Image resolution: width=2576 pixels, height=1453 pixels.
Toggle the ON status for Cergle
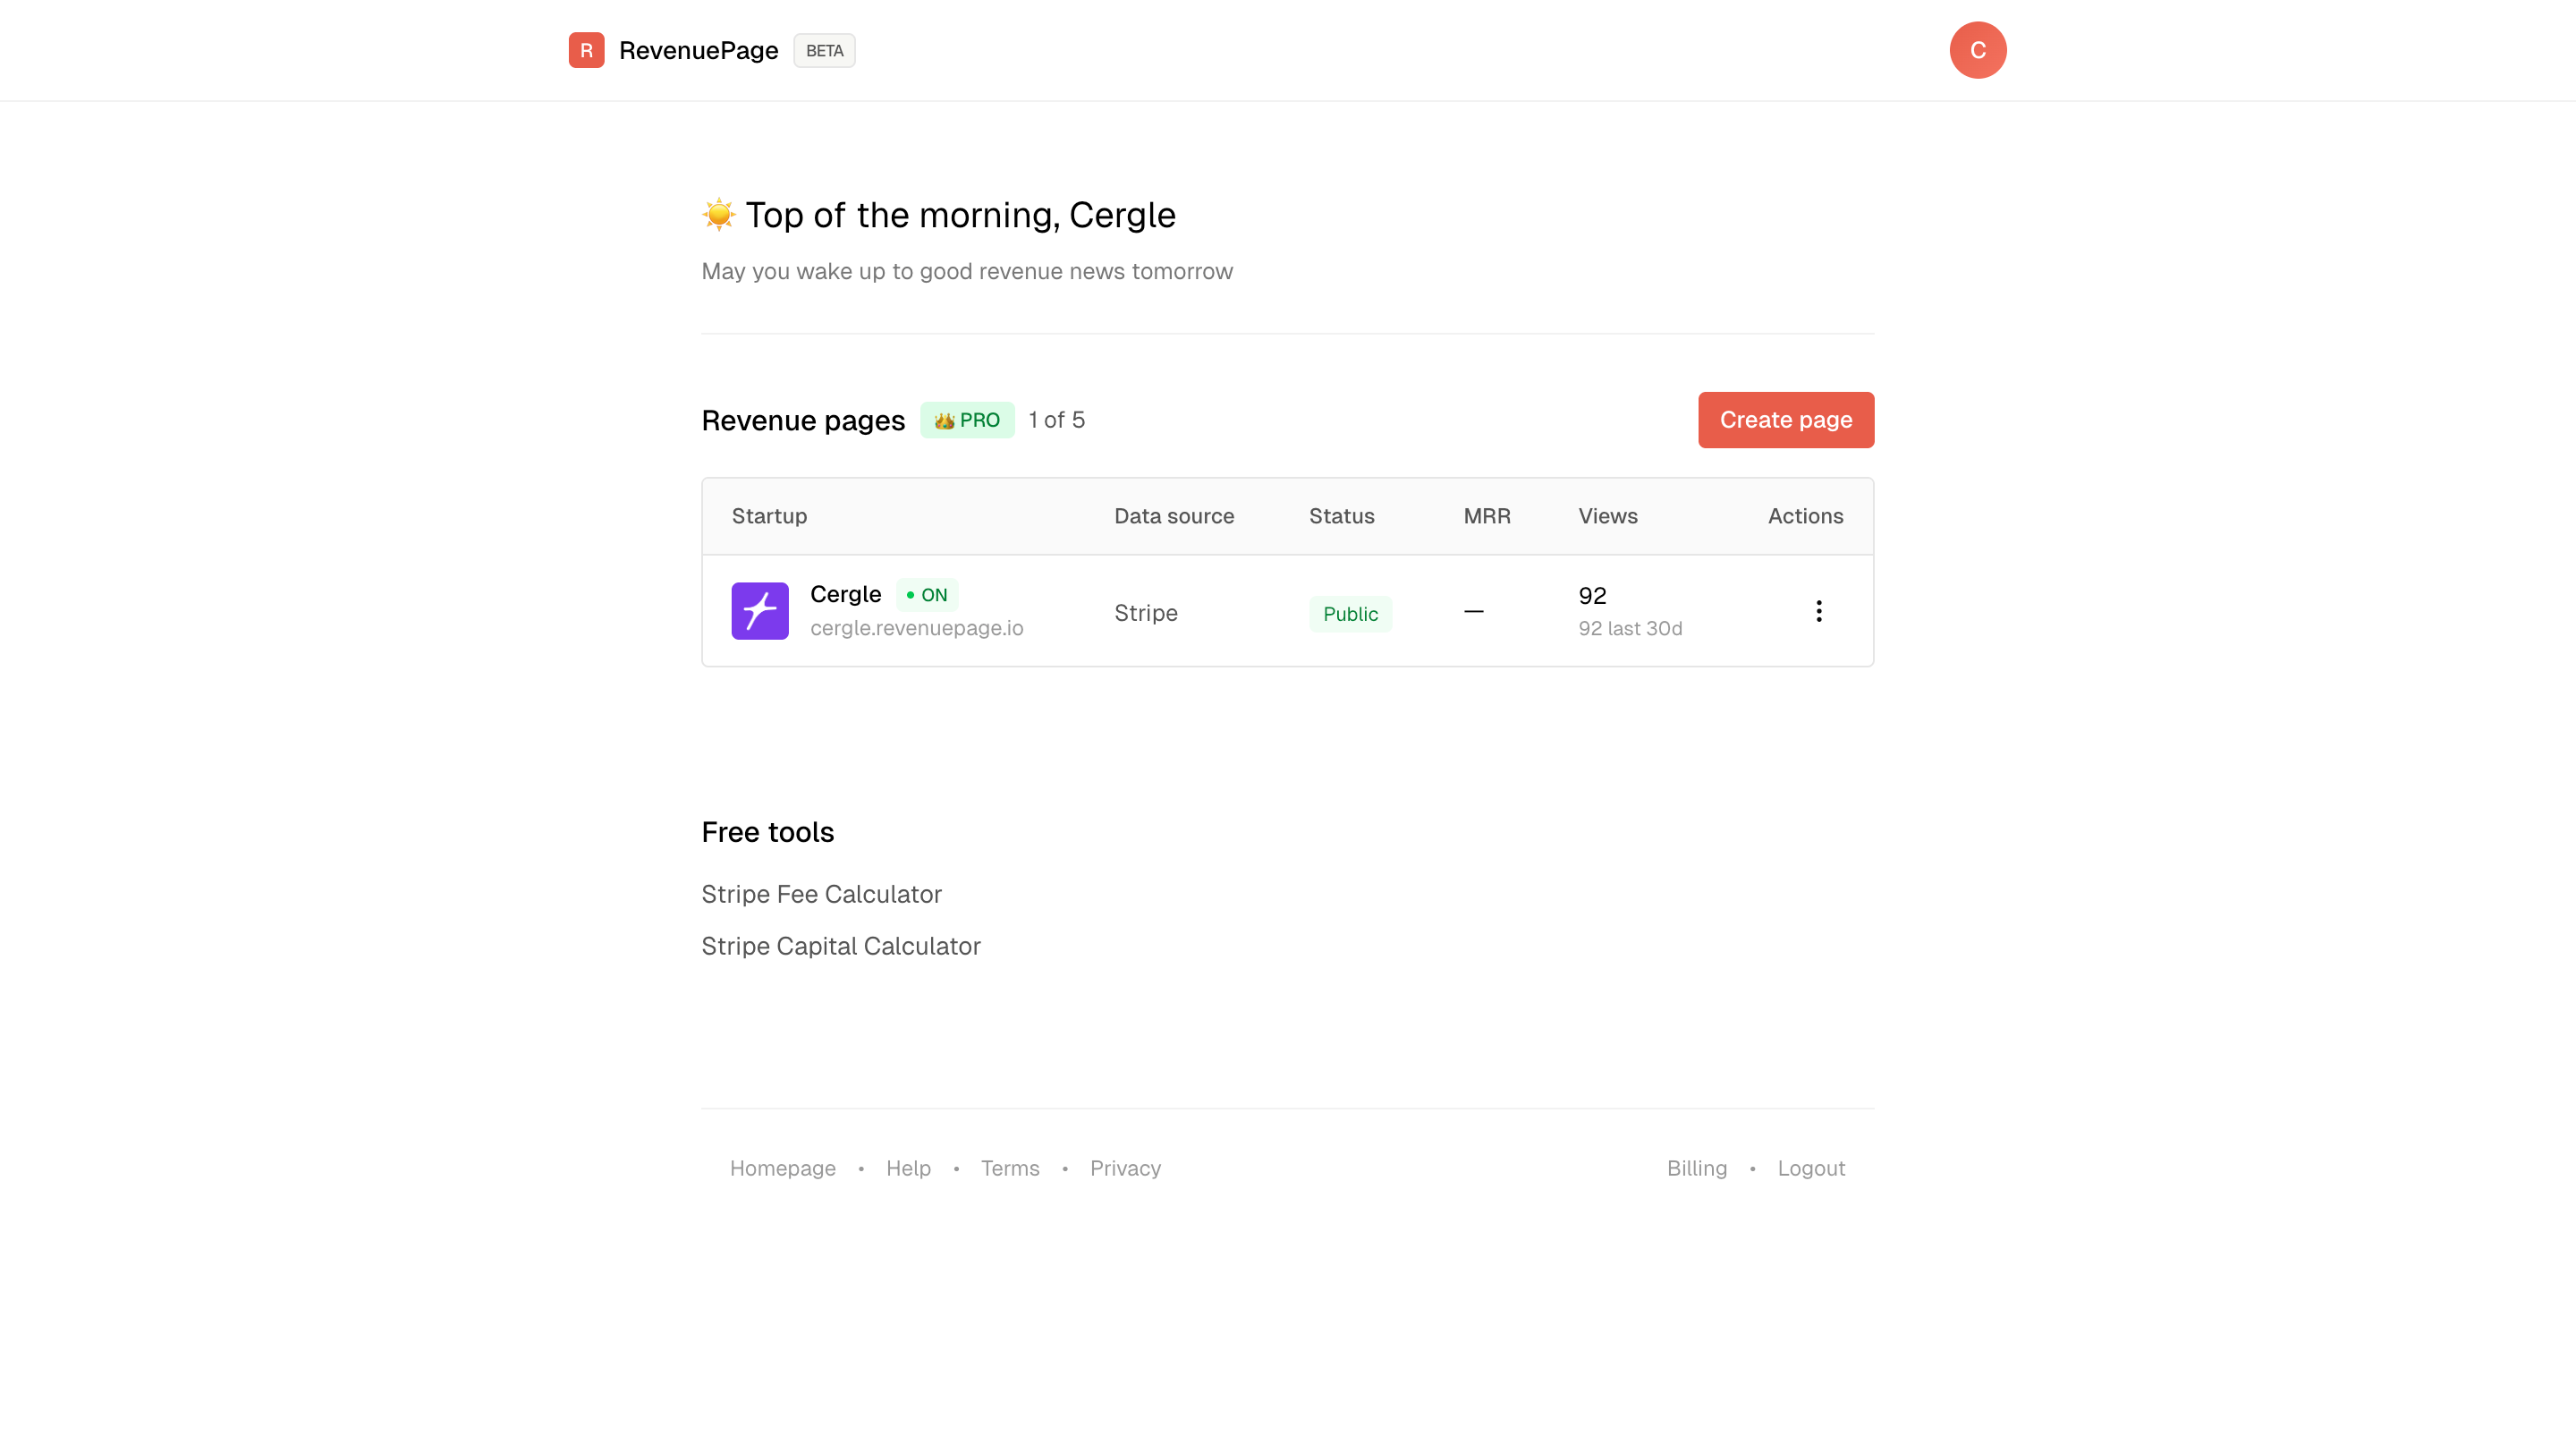click(x=927, y=594)
